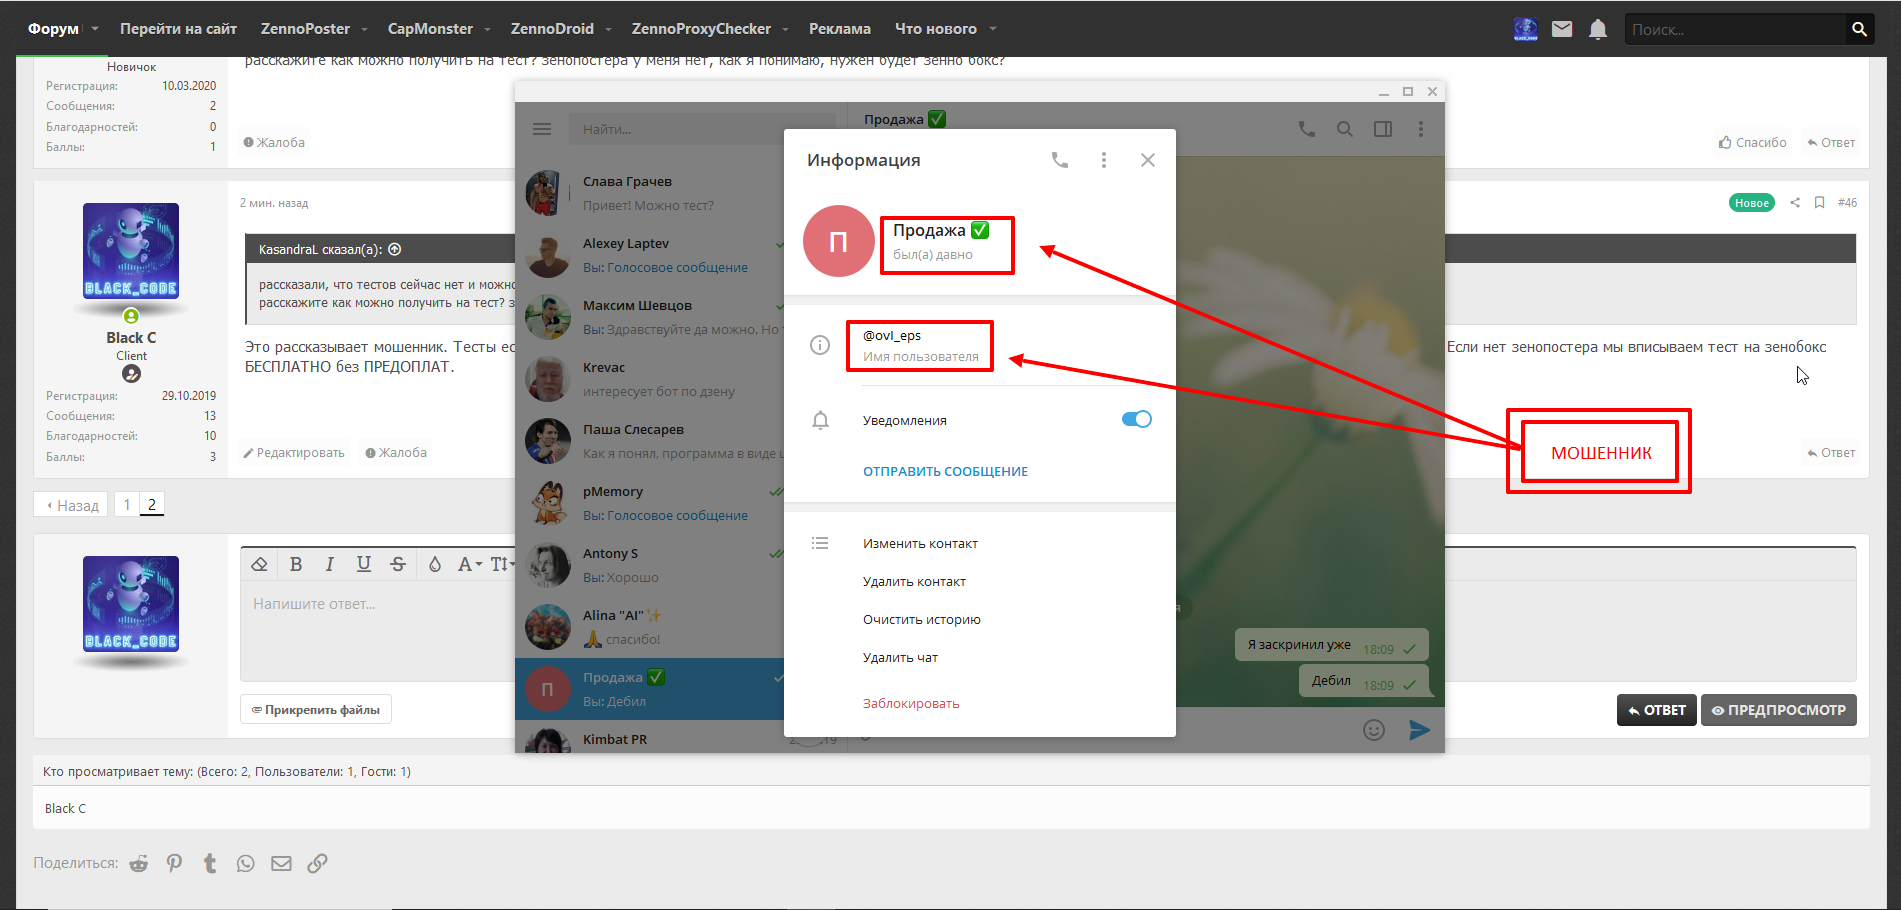Share thread on Tumblr
Screen dimensions: 1901x910
pyautogui.click(x=210, y=863)
